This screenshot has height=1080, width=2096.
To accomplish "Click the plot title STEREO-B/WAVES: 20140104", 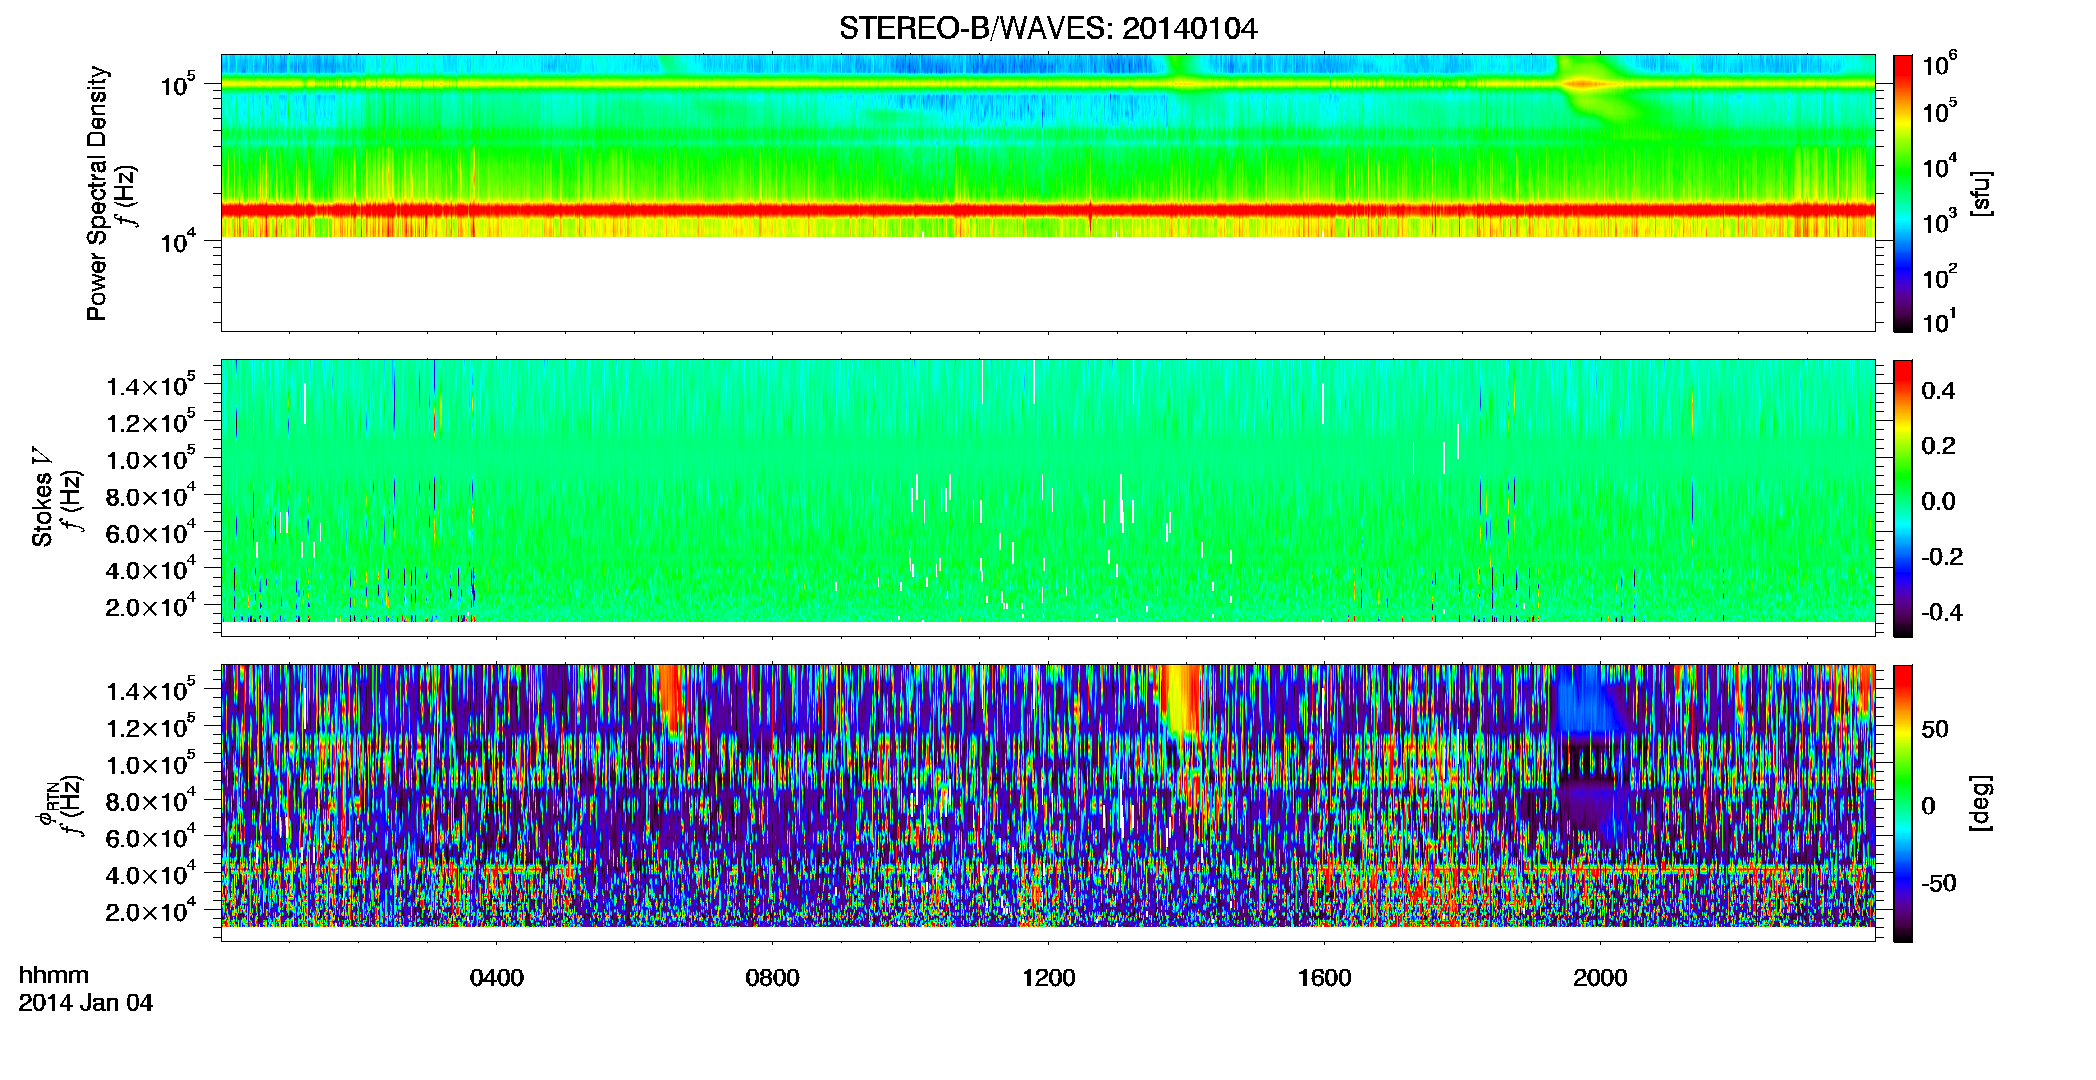I will [1048, 29].
